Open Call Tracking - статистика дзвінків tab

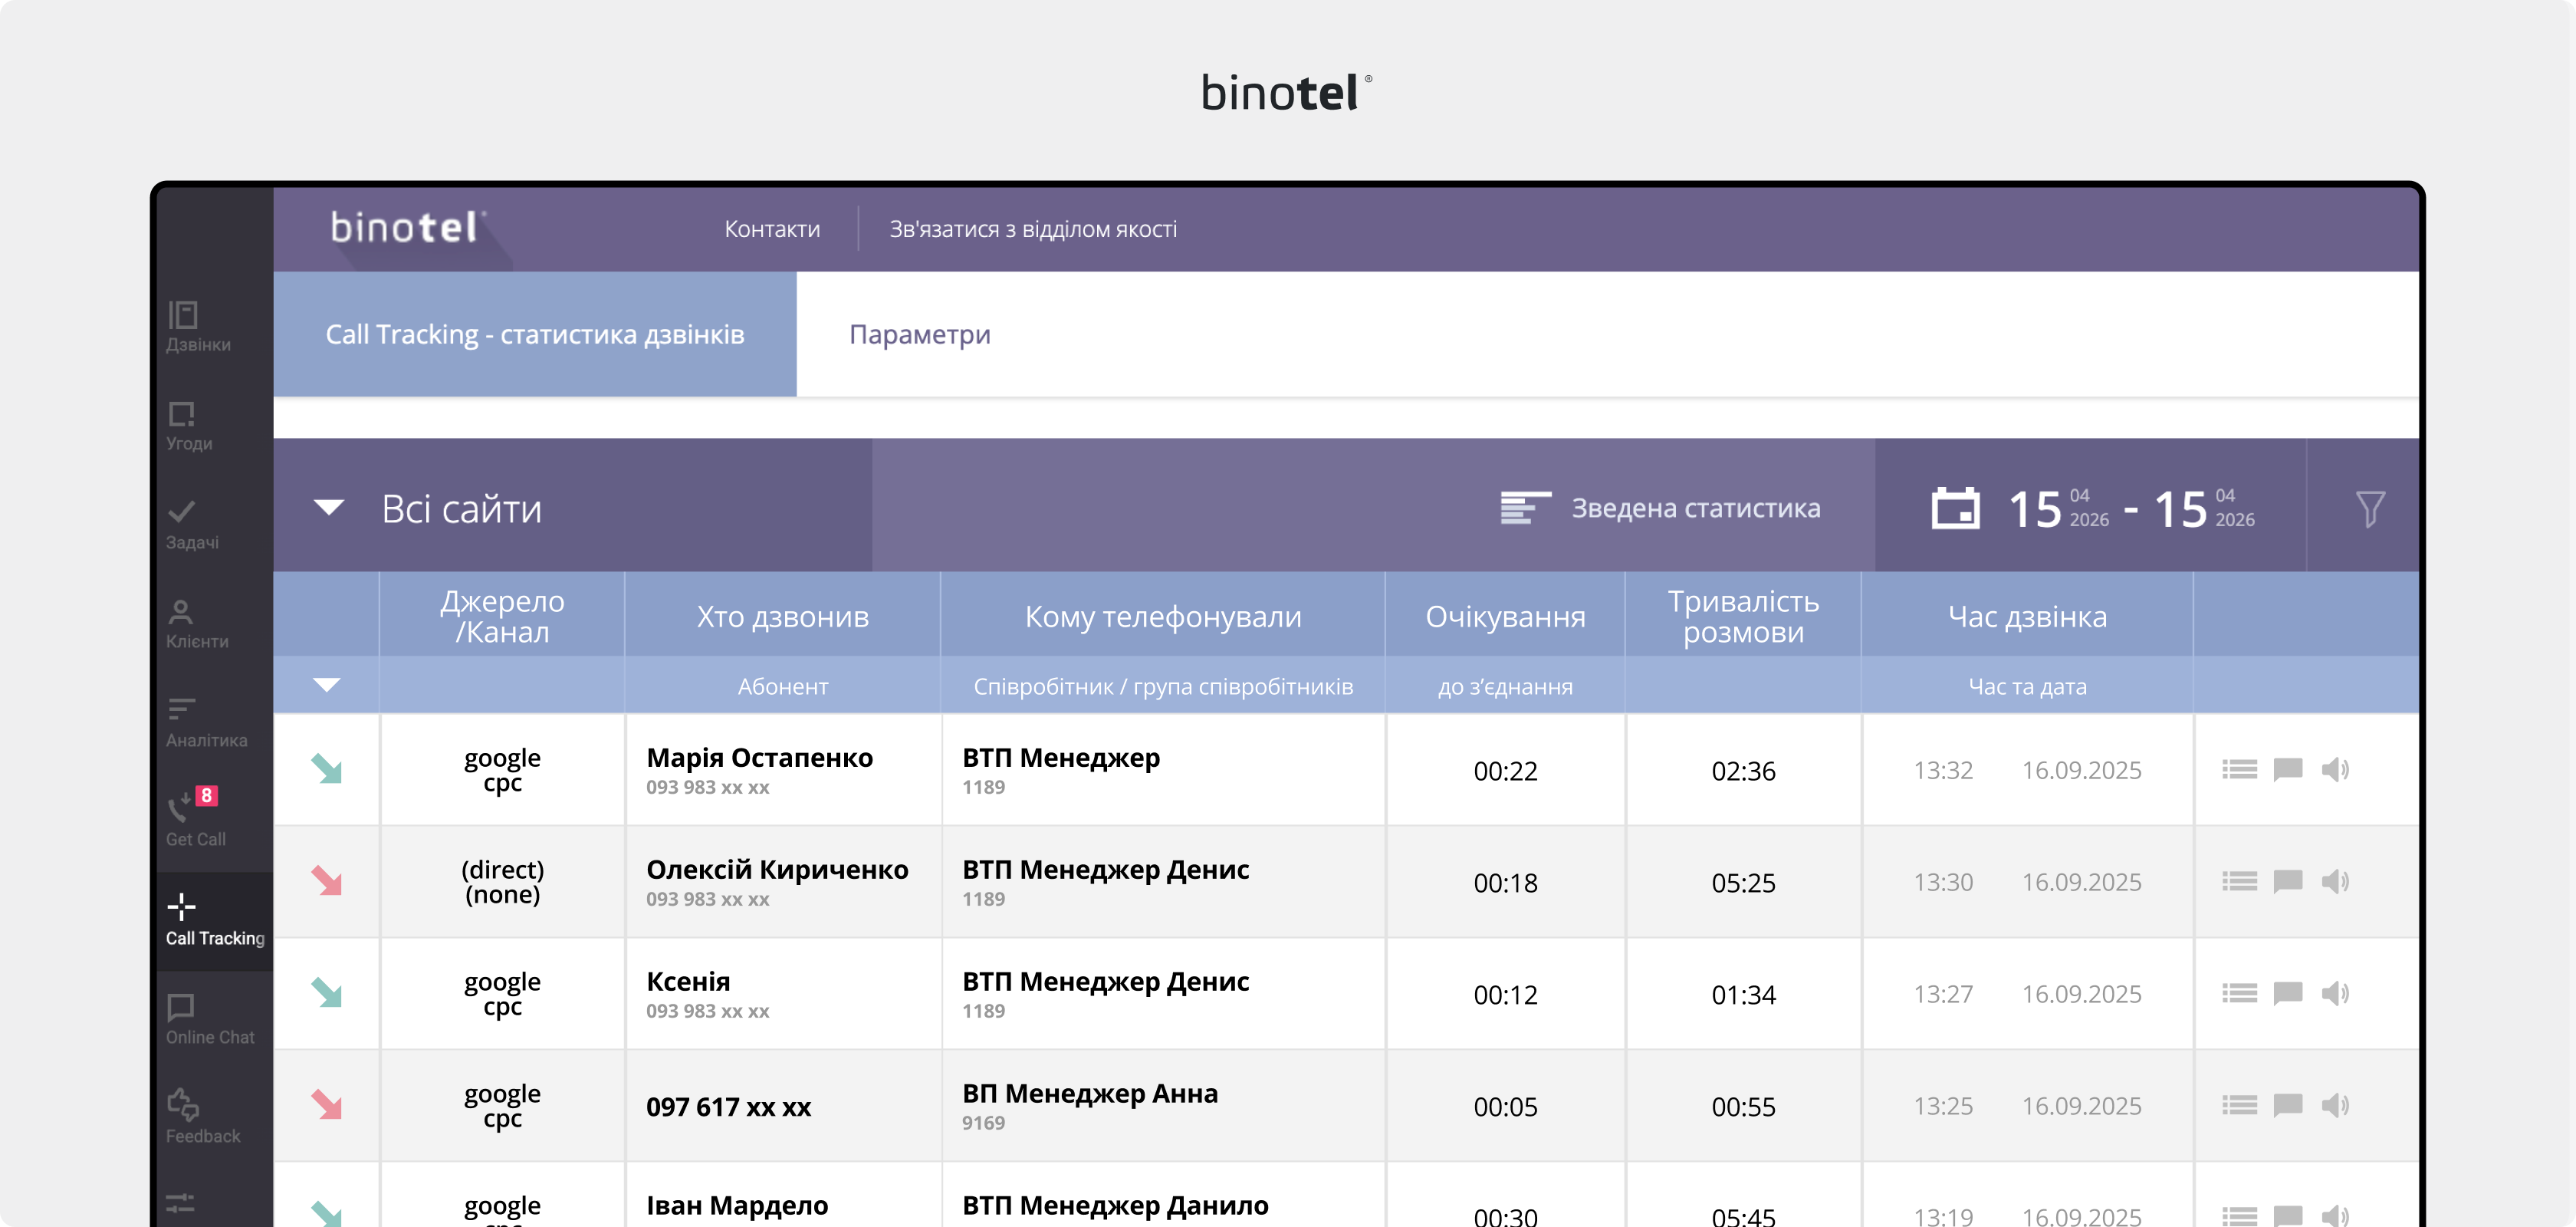point(535,334)
